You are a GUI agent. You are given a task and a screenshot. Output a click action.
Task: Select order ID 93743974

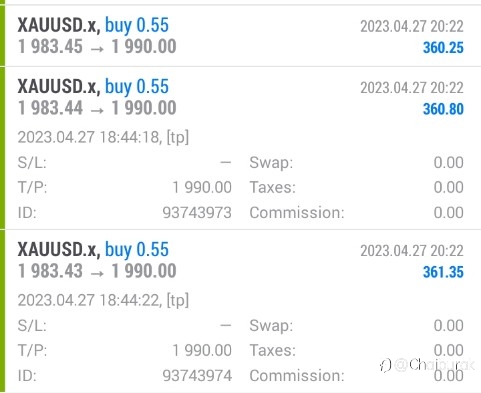[x=197, y=375]
